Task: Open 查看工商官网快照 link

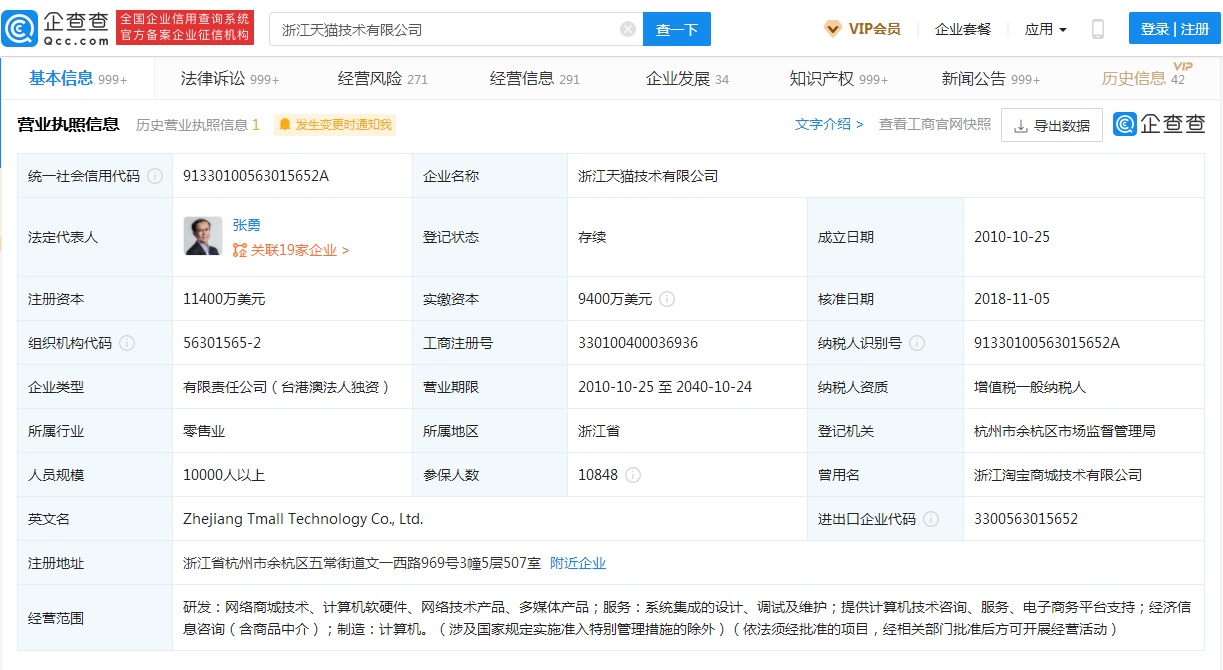Action: 935,124
